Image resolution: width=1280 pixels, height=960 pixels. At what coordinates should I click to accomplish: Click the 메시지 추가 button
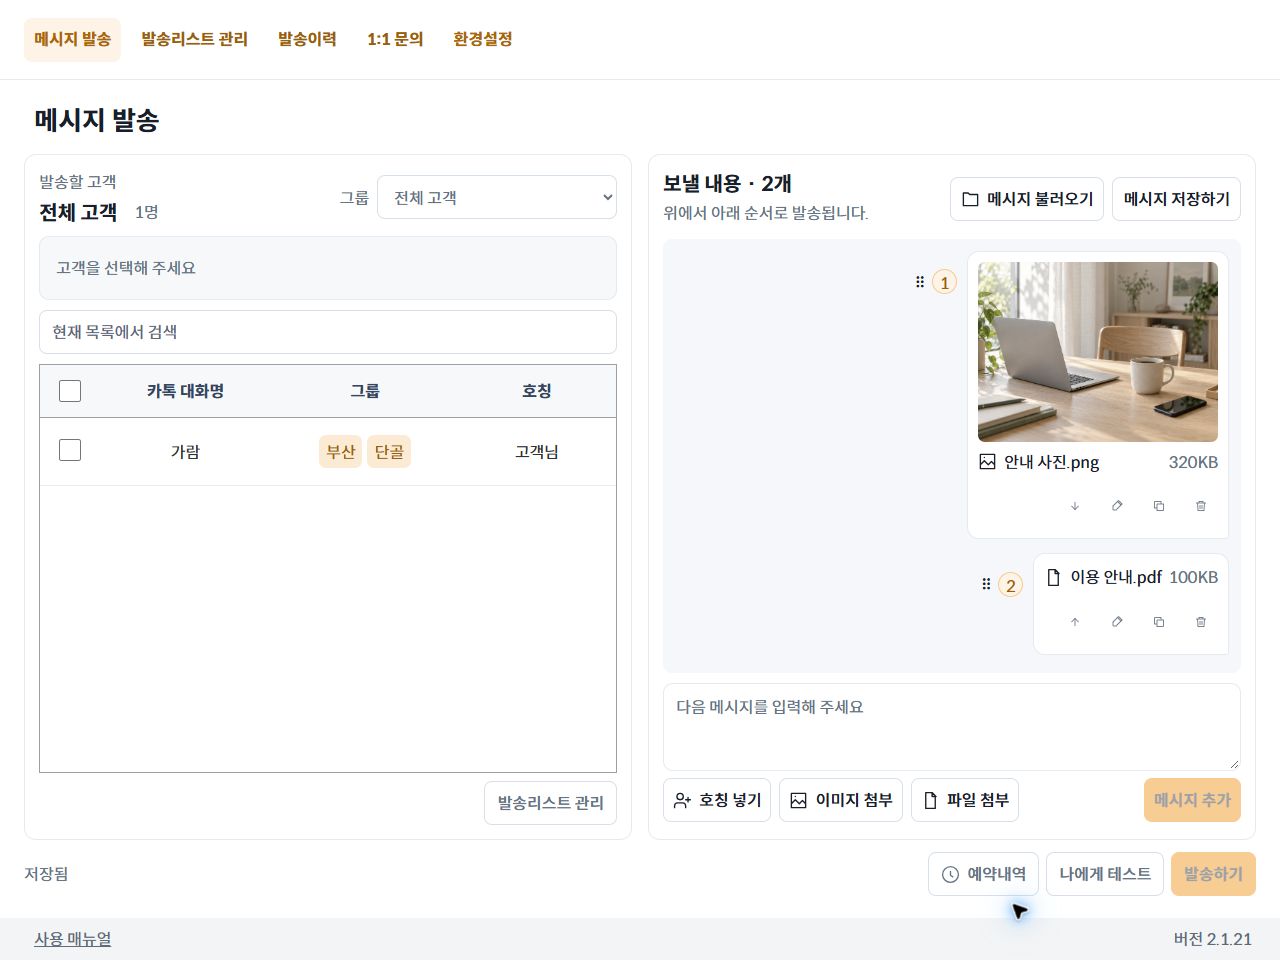point(1192,800)
